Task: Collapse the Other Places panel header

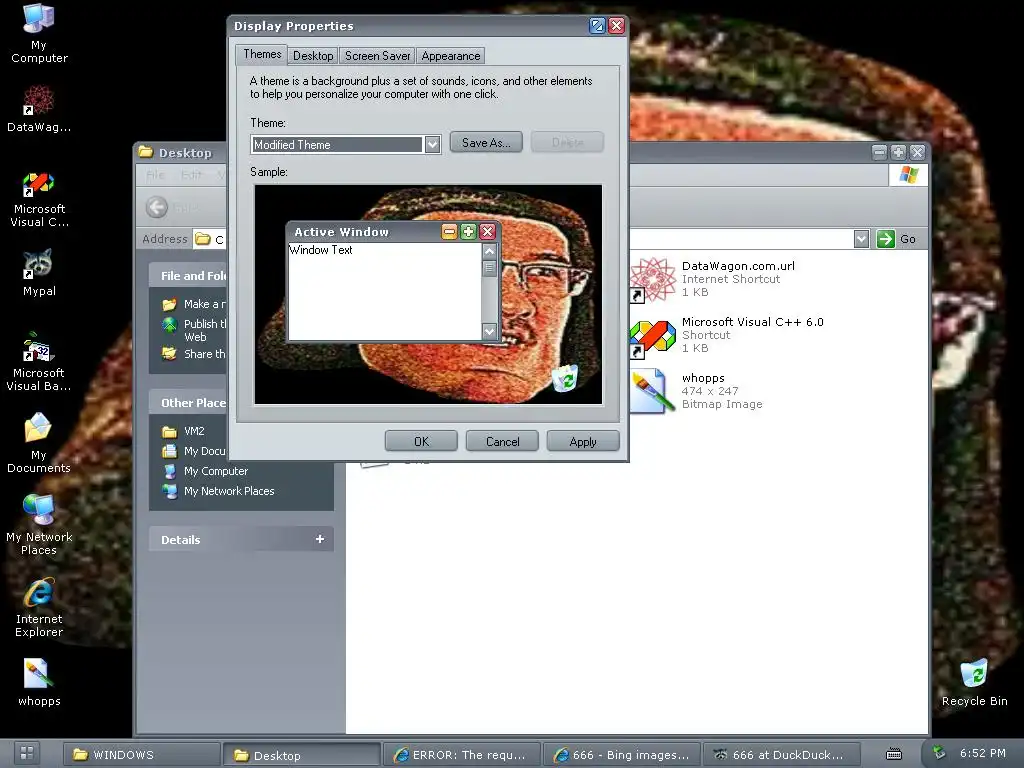Action: tap(189, 403)
